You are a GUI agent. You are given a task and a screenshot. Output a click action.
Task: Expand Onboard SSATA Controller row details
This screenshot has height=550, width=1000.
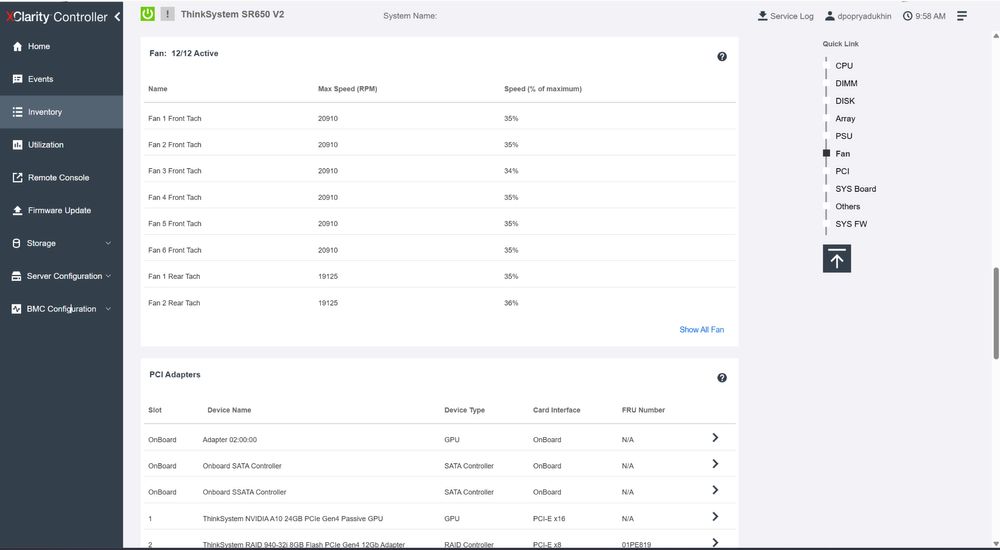(715, 490)
